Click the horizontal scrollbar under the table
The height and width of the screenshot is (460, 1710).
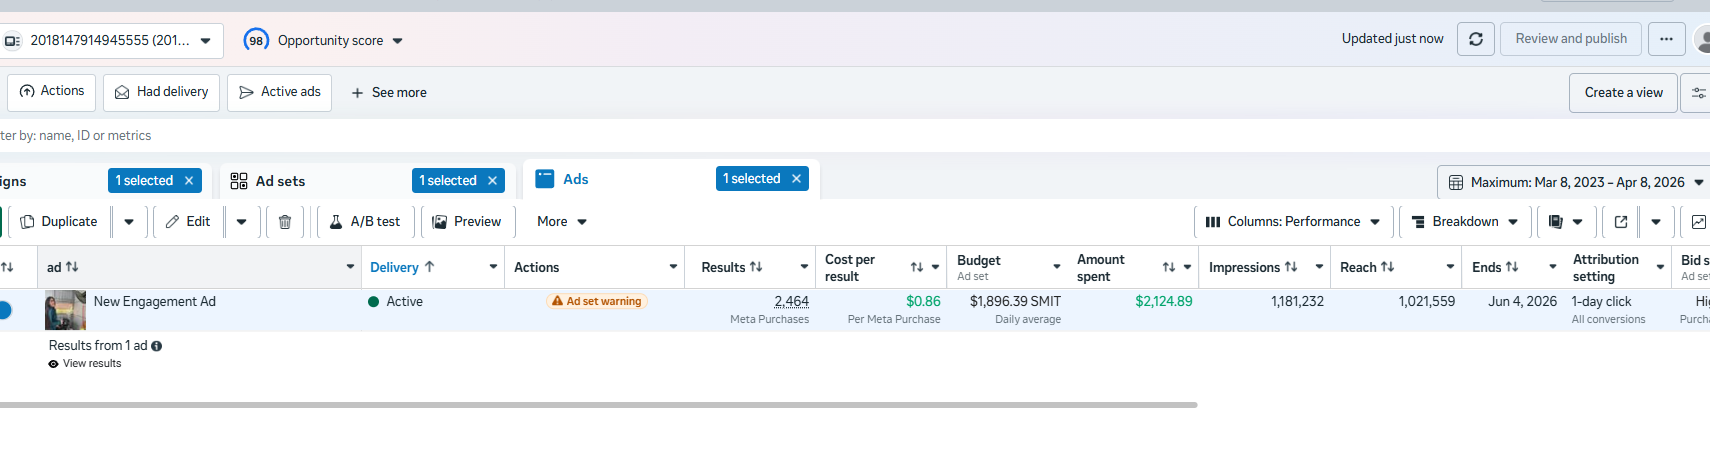[598, 405]
